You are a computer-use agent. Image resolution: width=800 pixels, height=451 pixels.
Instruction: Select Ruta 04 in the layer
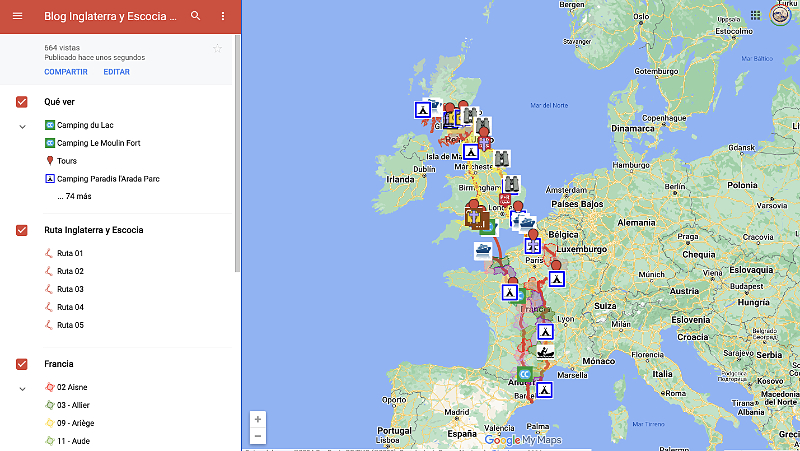coord(70,307)
